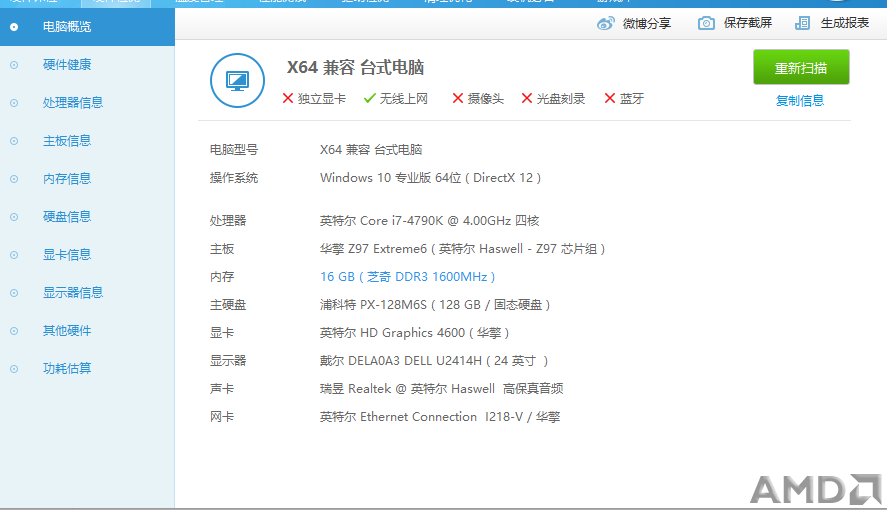Click the bullet icon beside 显示器信息
The image size is (887, 510).
click(14, 293)
